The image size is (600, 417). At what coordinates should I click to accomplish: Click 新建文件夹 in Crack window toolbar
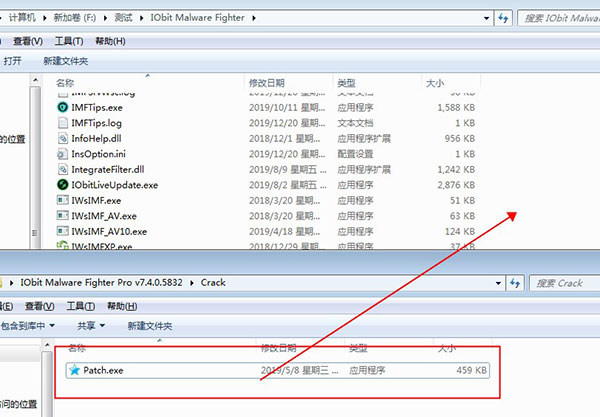point(150,326)
